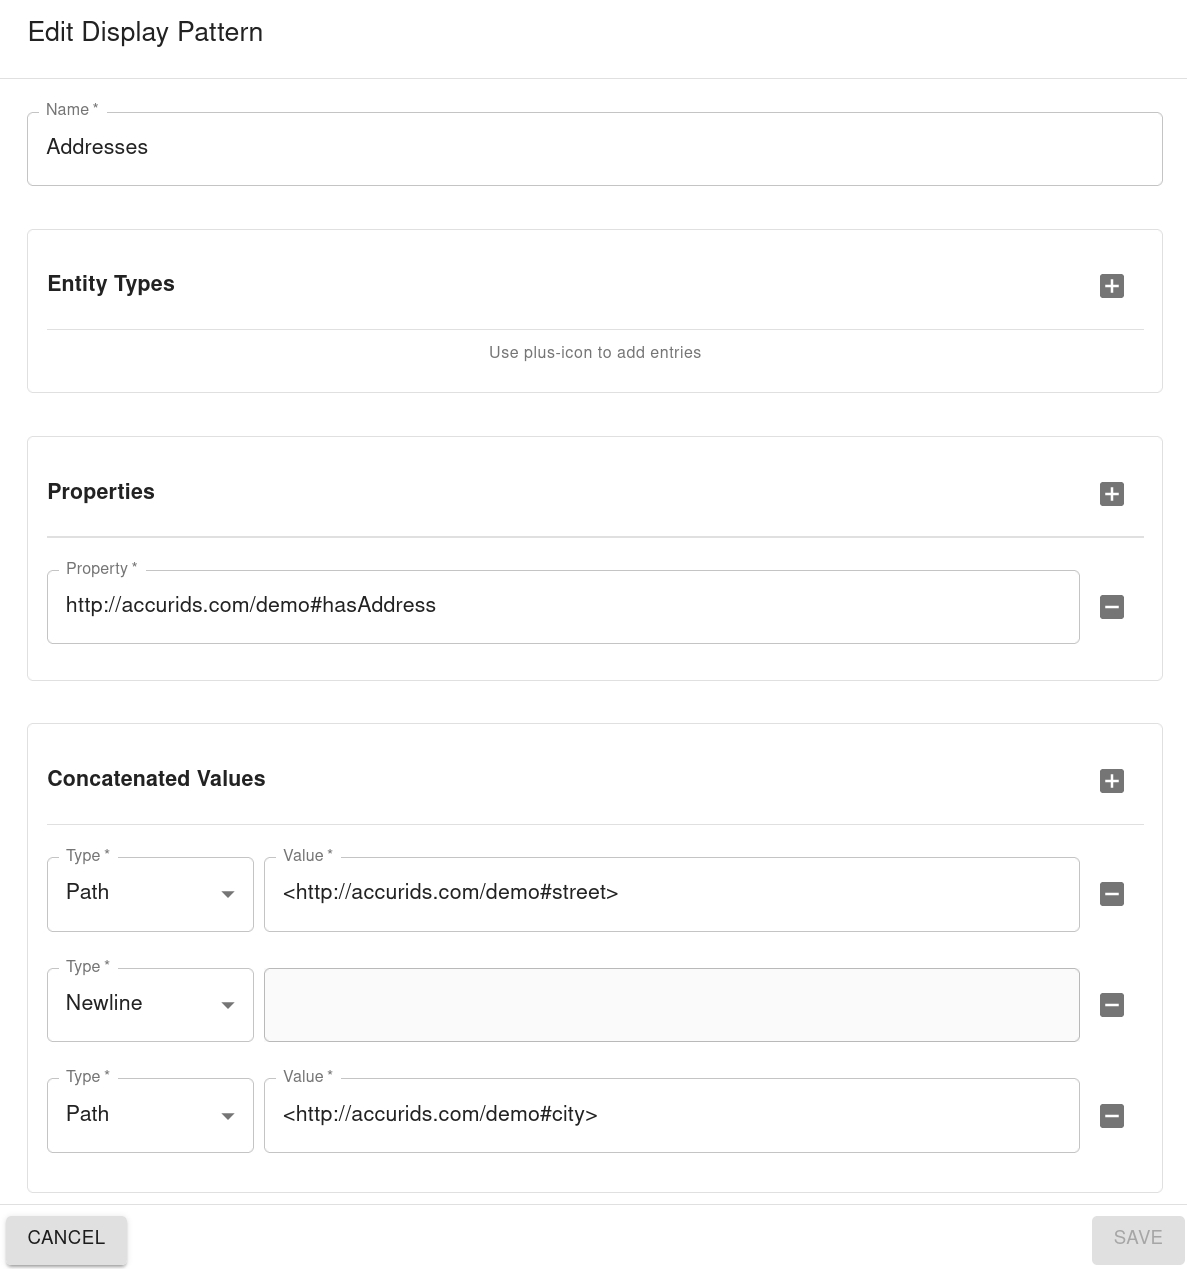Viewport: 1187px width, 1269px height.
Task: Select the Property field containing hasAddress URL
Action: tap(563, 606)
